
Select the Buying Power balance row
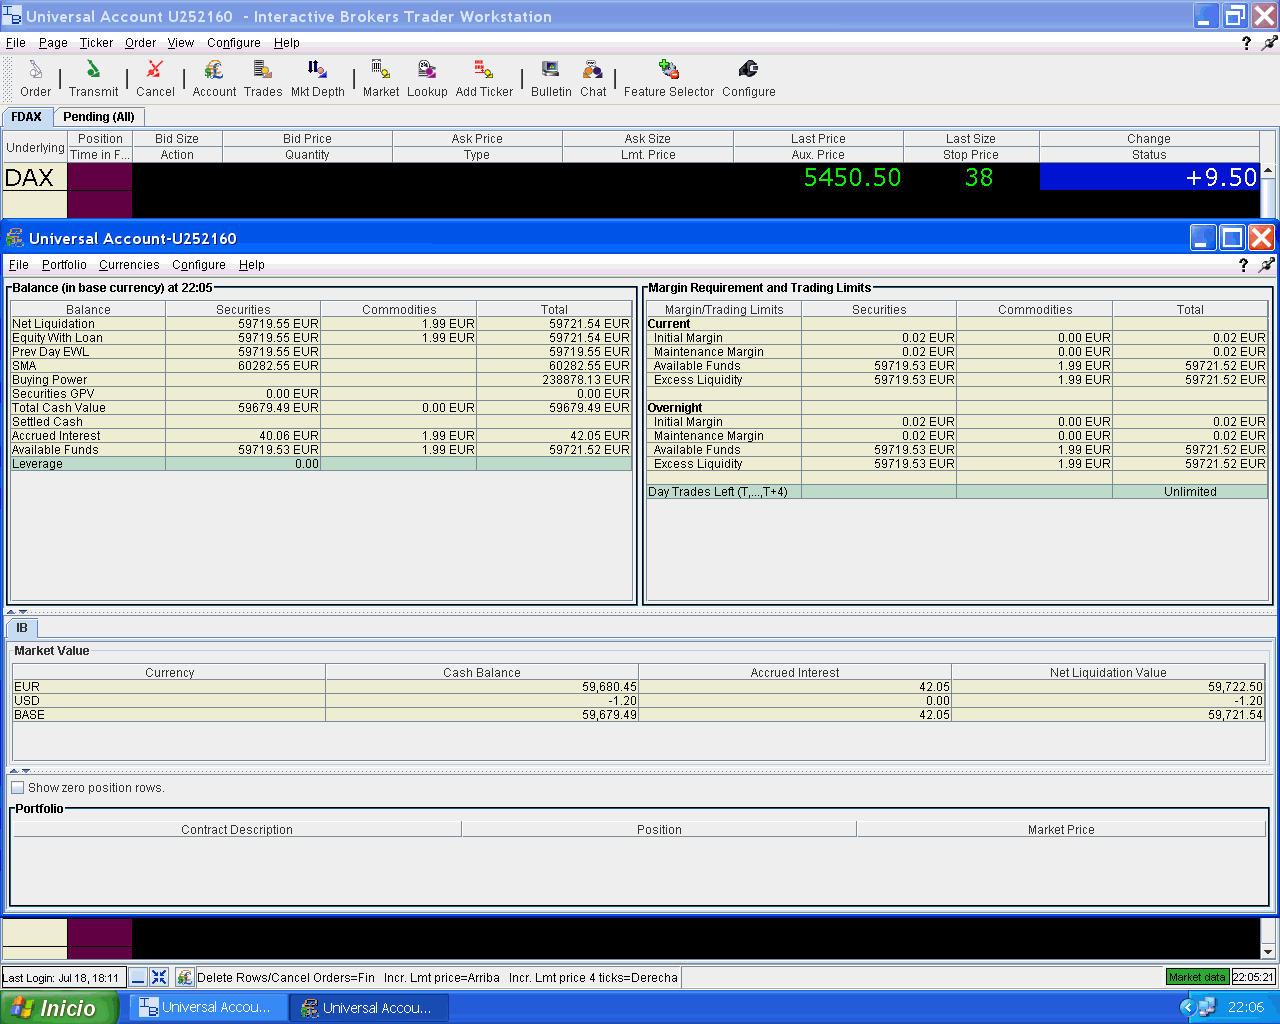321,380
